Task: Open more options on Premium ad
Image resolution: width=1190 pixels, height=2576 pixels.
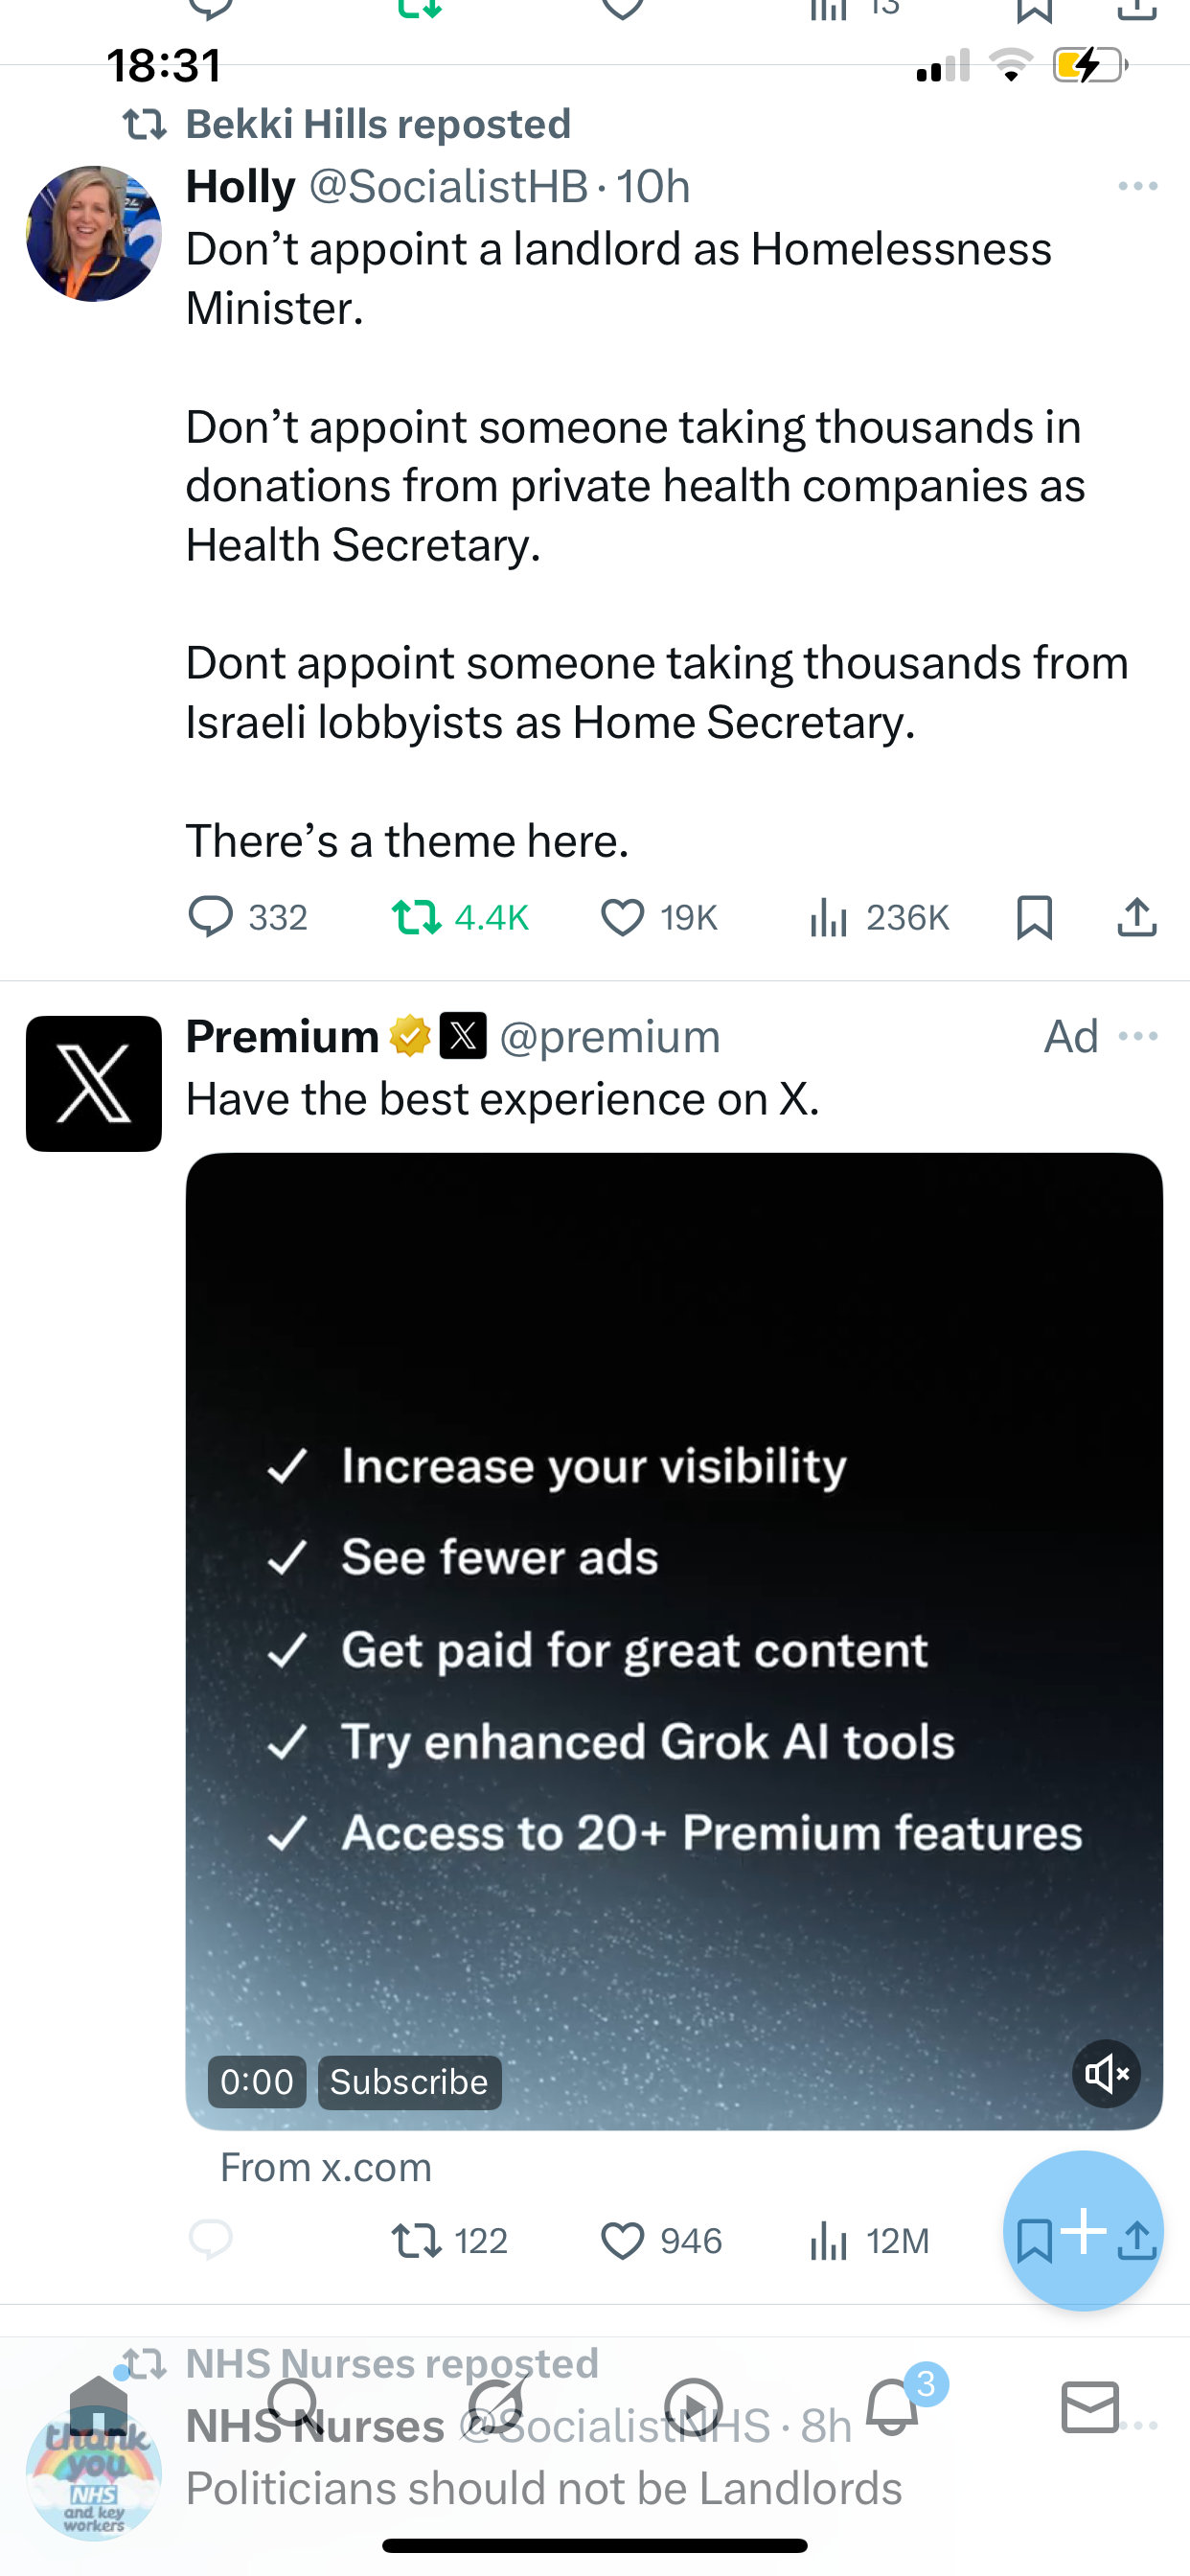Action: (x=1138, y=1036)
